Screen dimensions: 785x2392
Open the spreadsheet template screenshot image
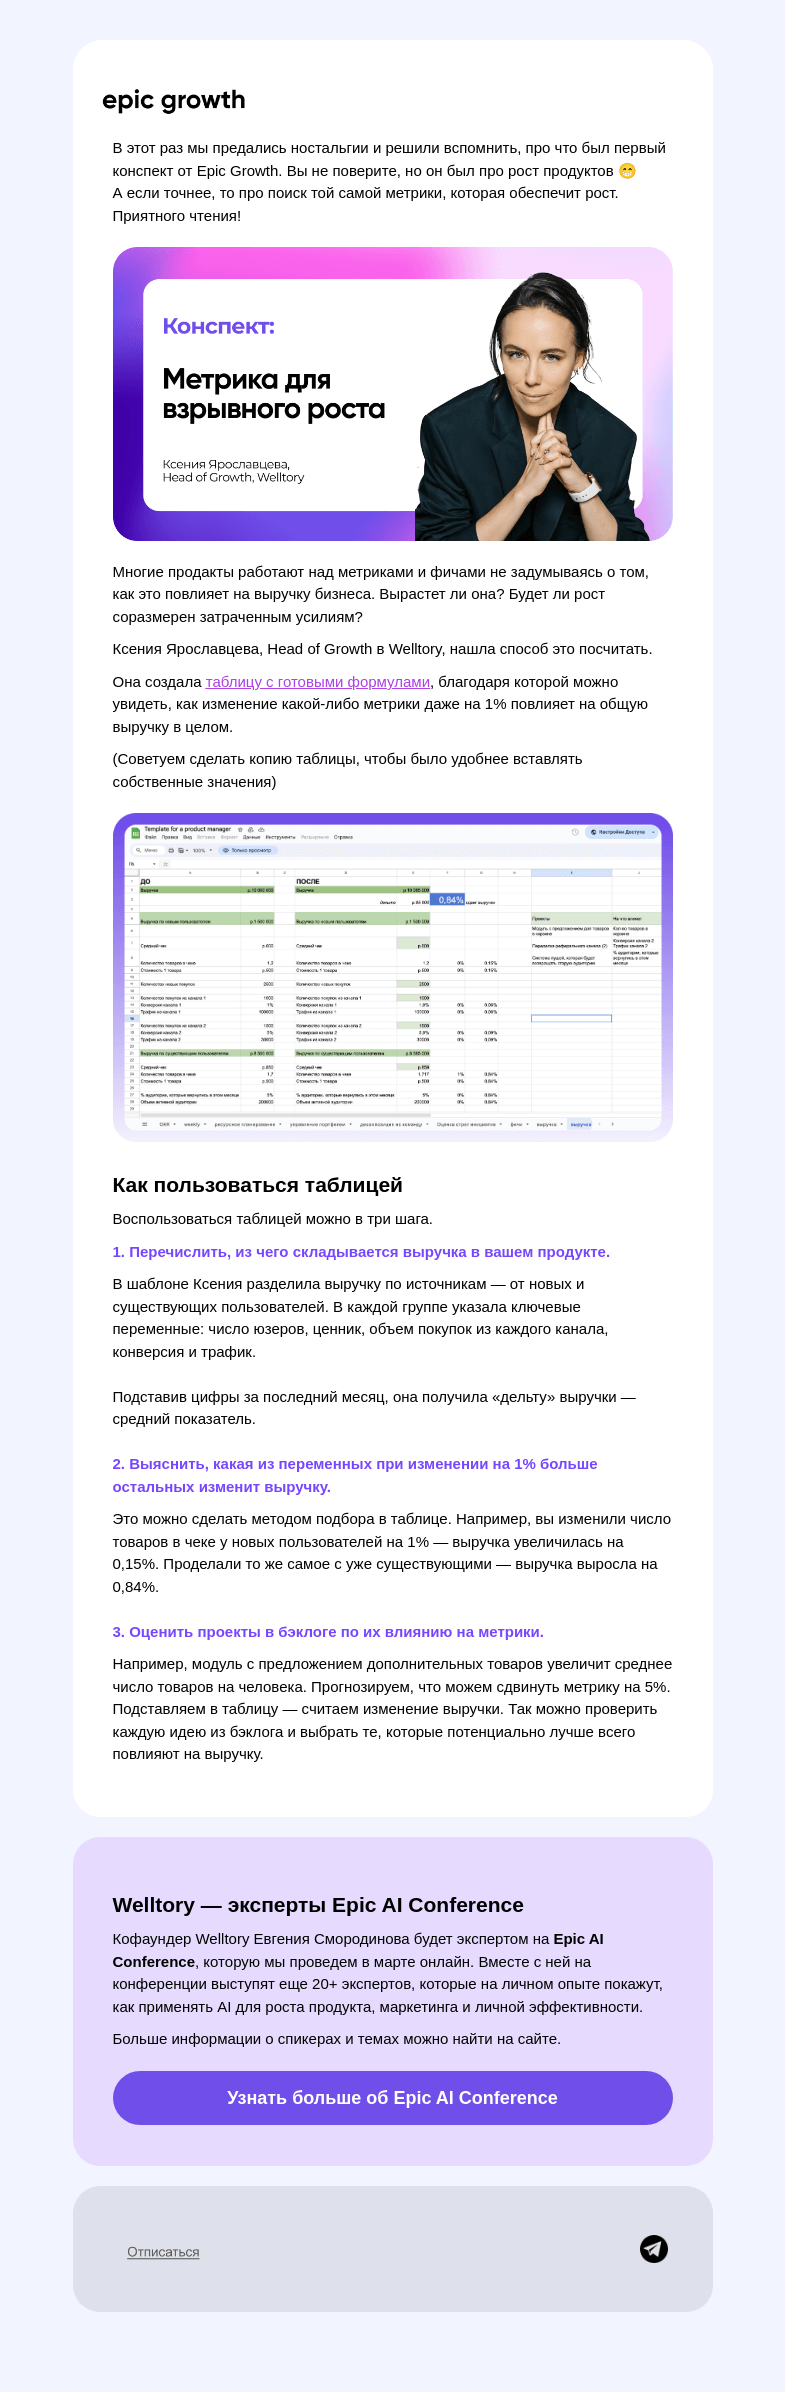(x=392, y=977)
